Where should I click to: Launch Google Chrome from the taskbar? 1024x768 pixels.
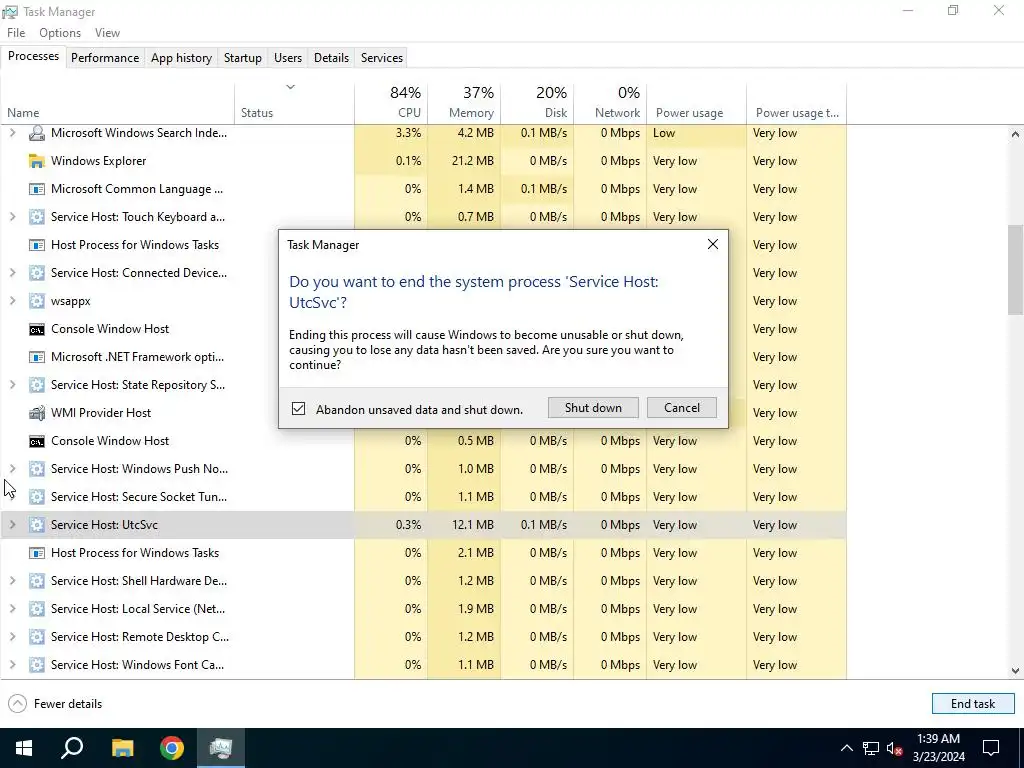pos(172,748)
